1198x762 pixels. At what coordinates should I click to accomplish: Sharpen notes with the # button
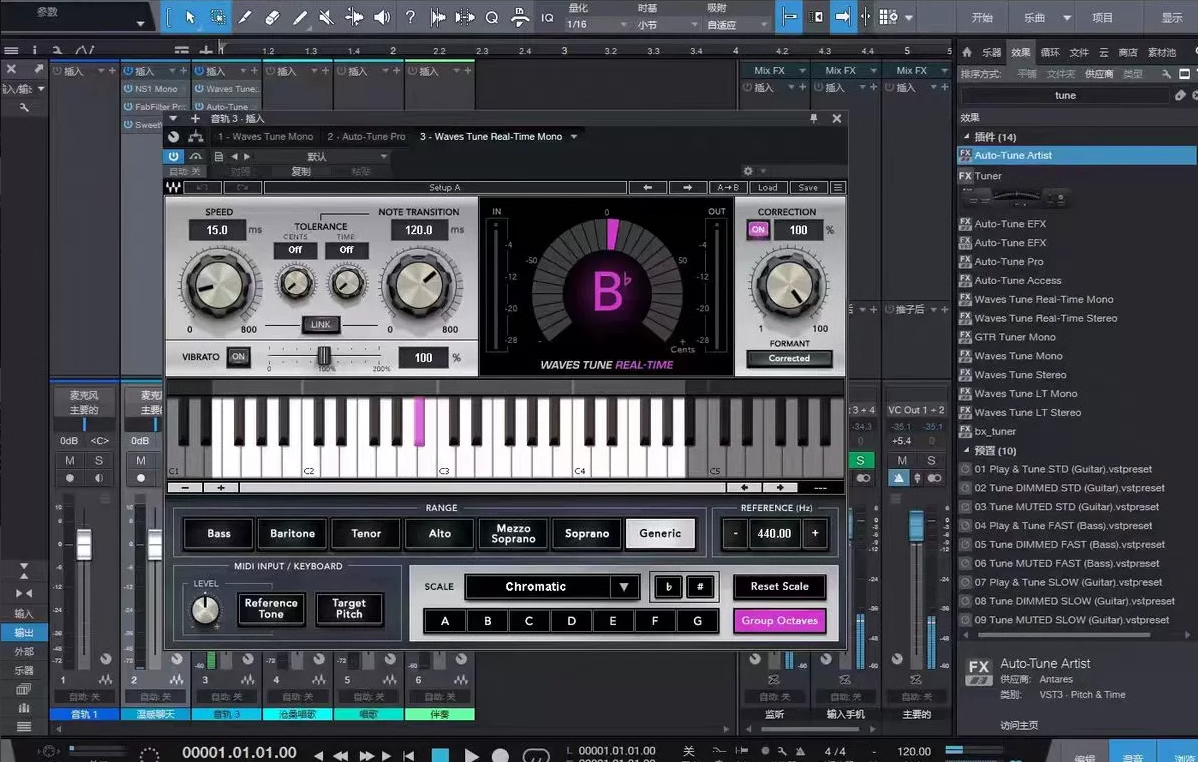(700, 586)
